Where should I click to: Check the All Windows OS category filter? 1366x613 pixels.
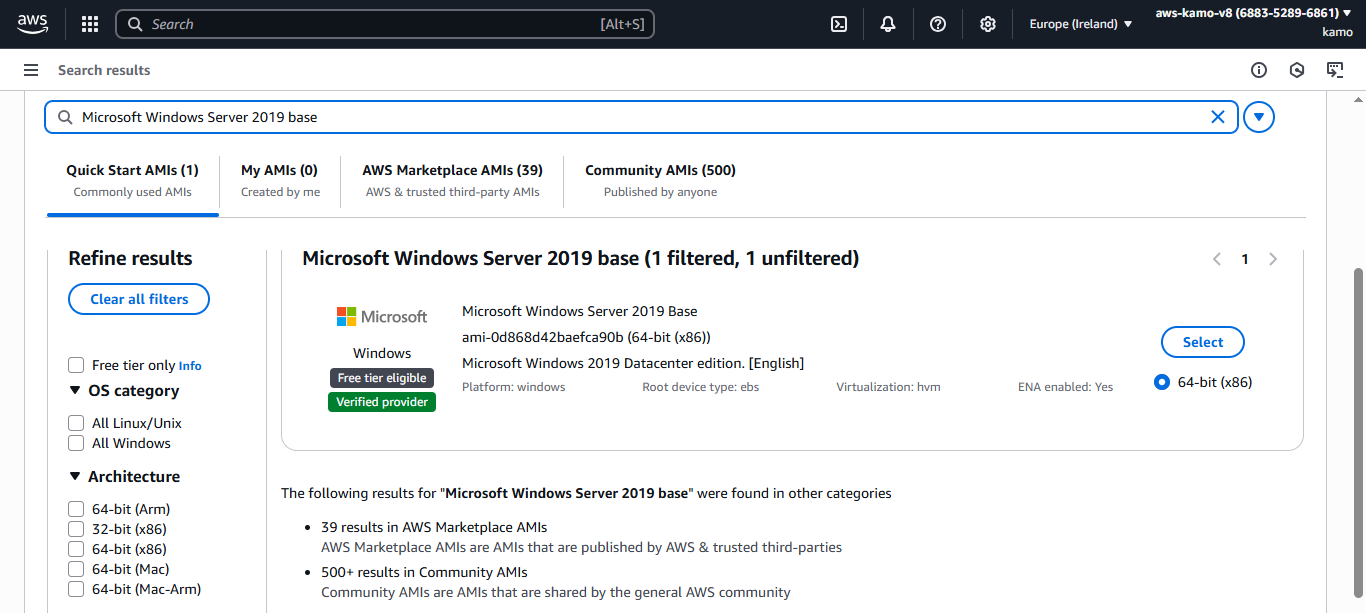(75, 443)
